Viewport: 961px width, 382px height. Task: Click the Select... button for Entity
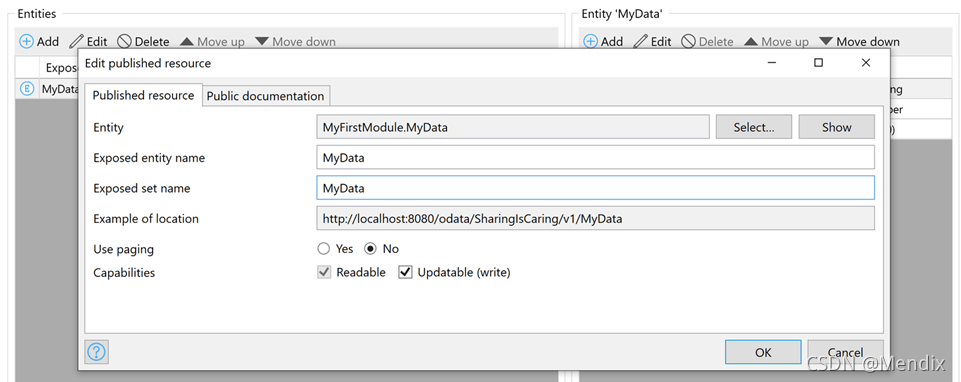[x=754, y=127]
